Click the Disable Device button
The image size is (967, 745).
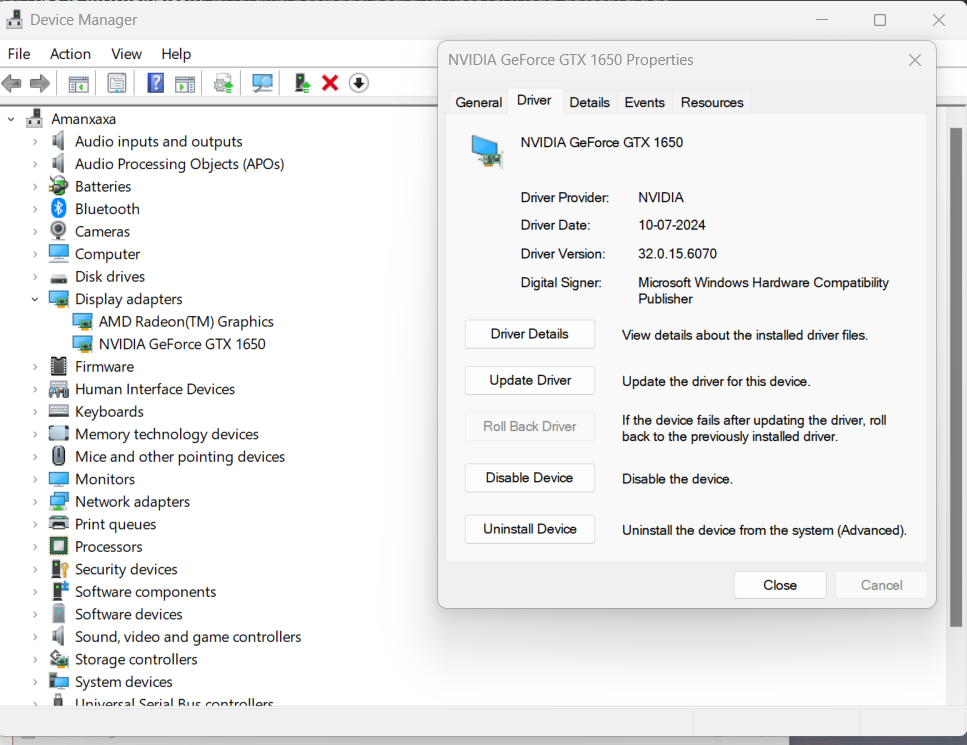coord(529,478)
